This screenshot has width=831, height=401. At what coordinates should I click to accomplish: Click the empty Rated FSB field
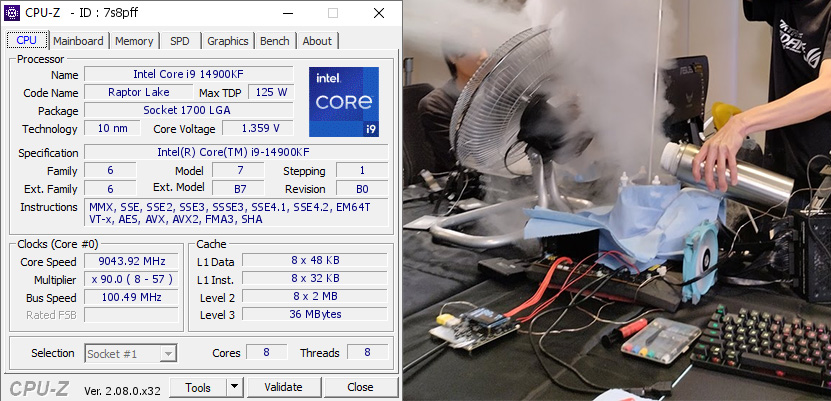tap(132, 315)
